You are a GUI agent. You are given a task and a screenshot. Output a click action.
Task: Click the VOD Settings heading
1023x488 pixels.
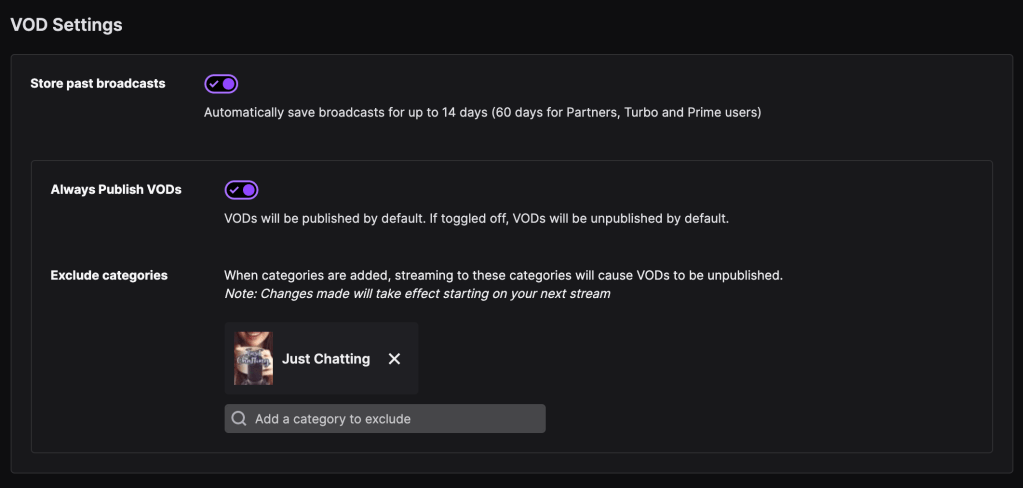coord(66,25)
